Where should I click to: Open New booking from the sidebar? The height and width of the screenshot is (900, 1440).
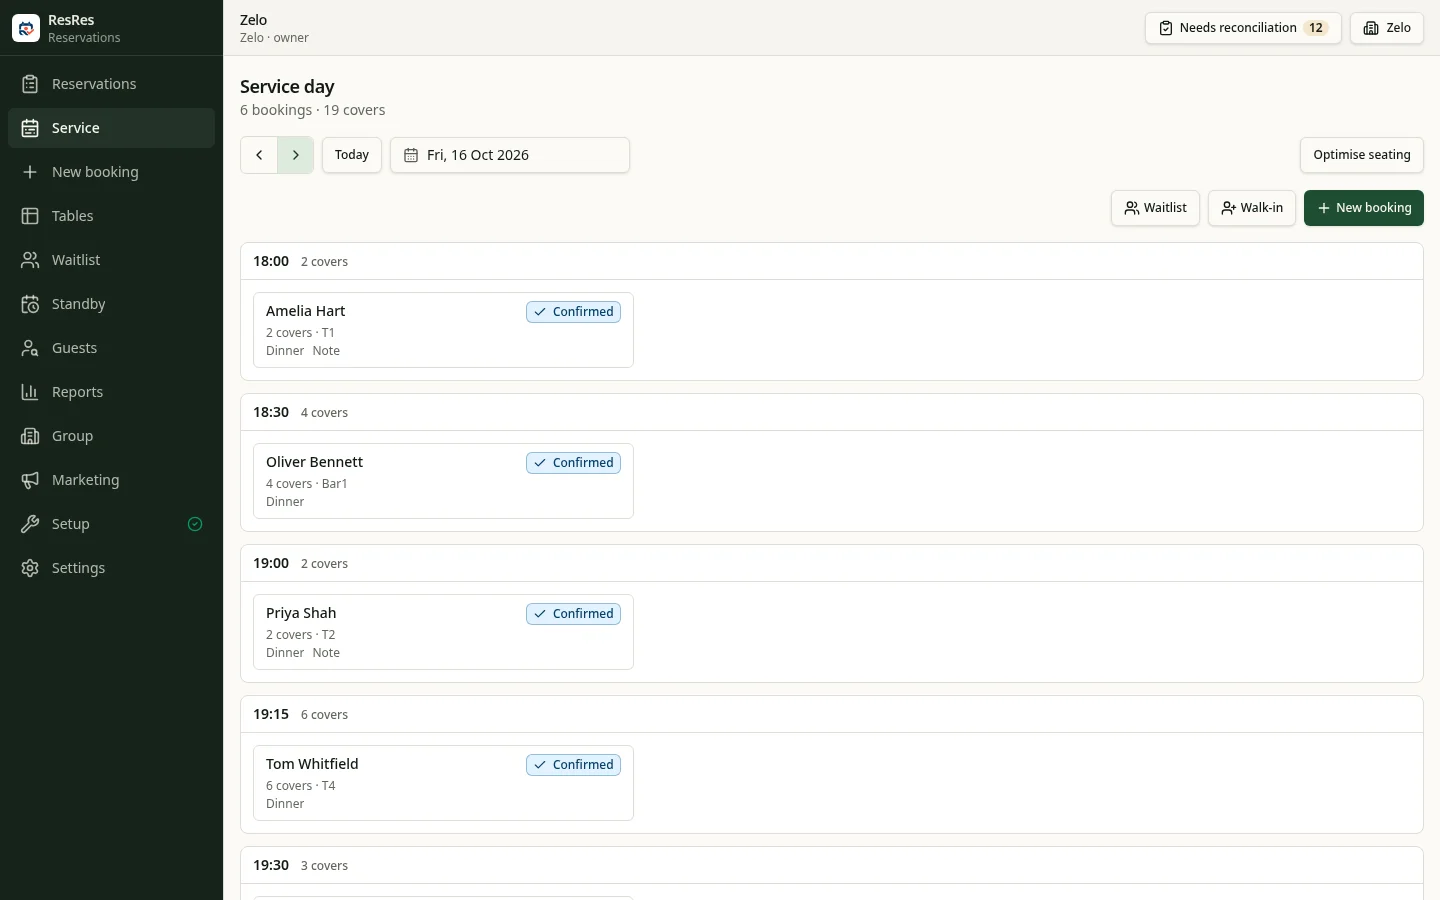(x=111, y=172)
